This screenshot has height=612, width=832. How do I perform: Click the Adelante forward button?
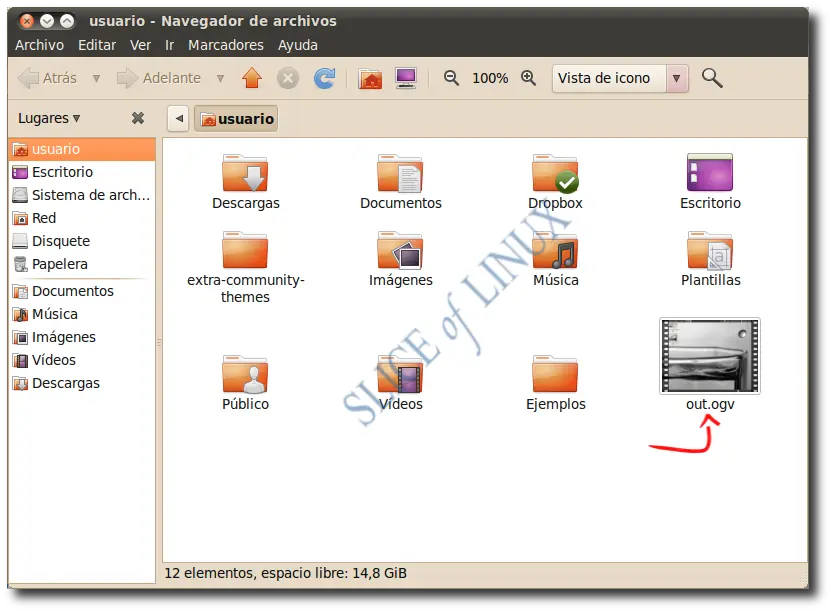tap(159, 79)
